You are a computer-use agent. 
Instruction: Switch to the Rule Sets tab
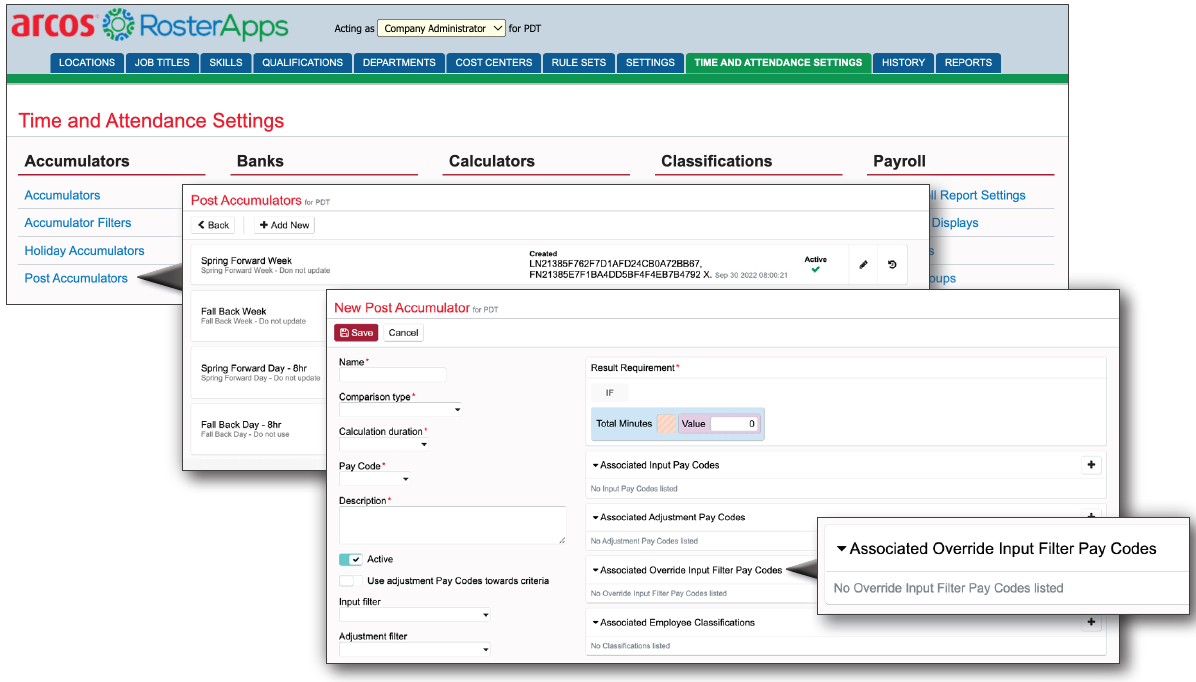click(578, 62)
